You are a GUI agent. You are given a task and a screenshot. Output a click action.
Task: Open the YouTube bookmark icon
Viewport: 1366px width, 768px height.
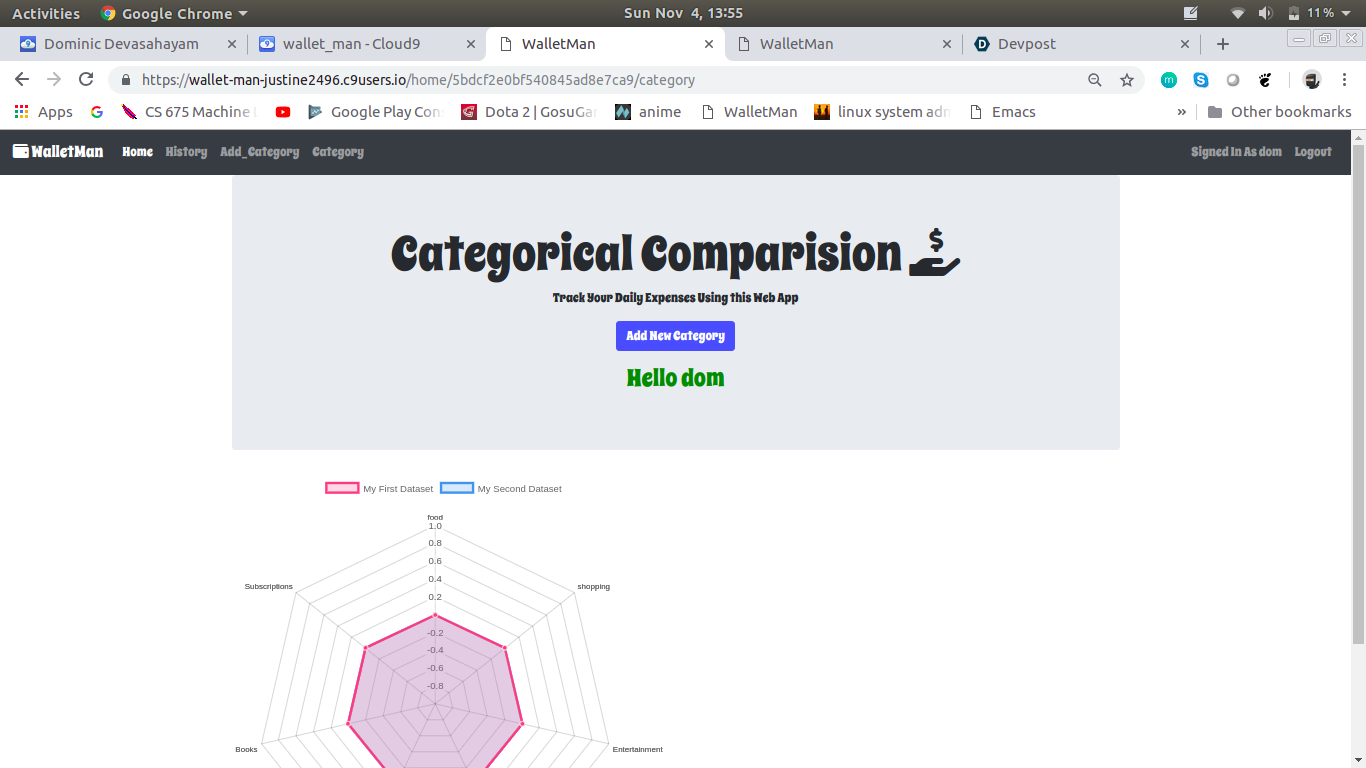(x=283, y=112)
